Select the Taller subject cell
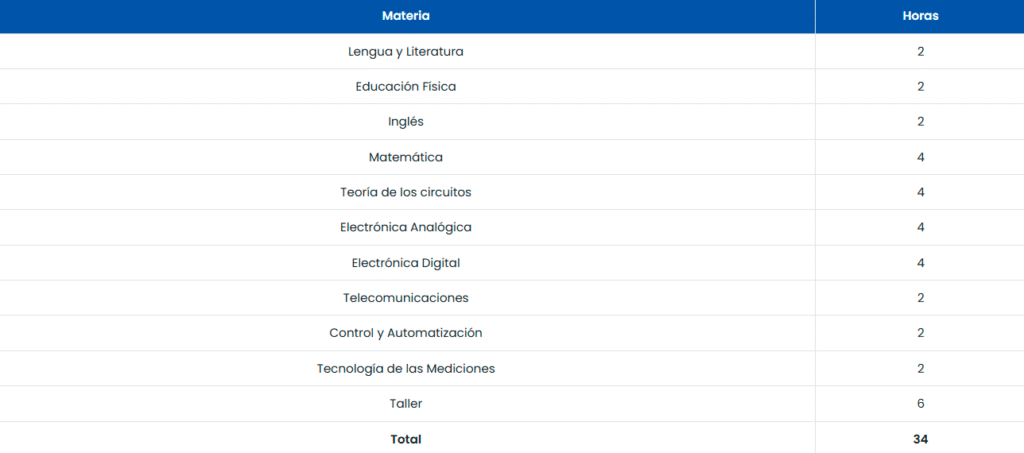 click(406, 404)
